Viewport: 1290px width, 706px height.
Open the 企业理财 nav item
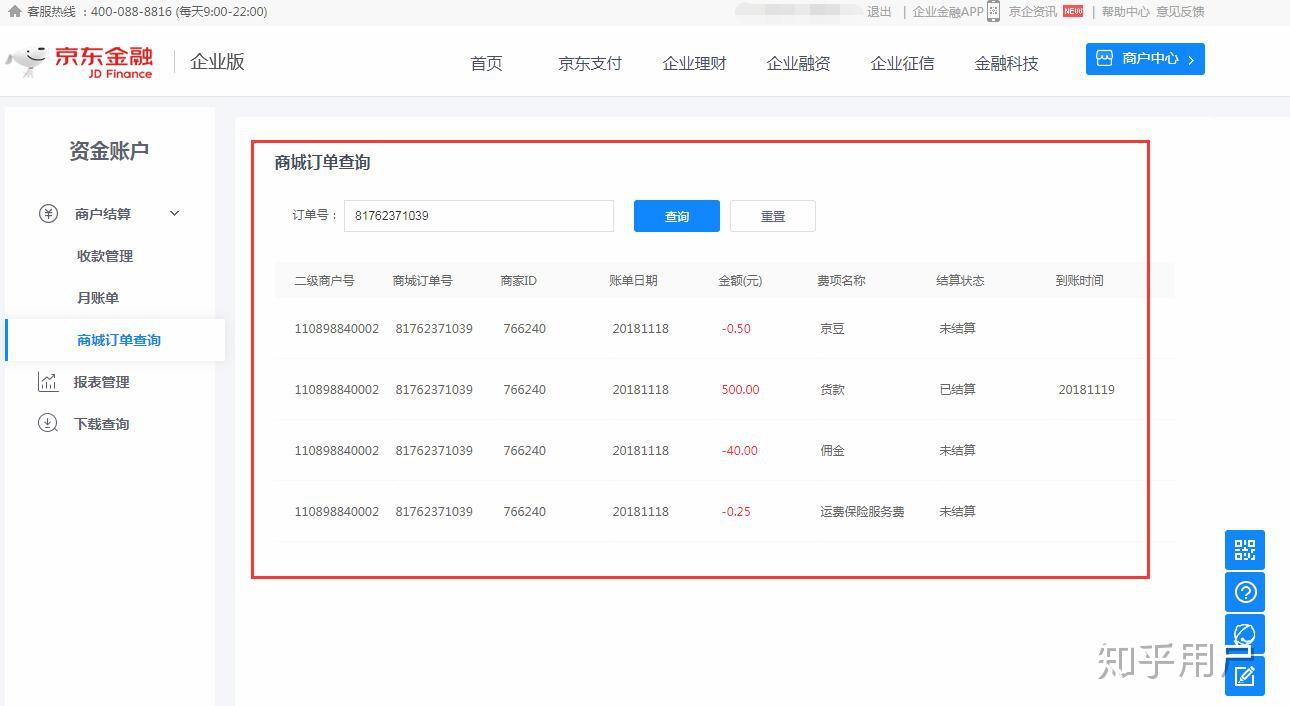694,63
